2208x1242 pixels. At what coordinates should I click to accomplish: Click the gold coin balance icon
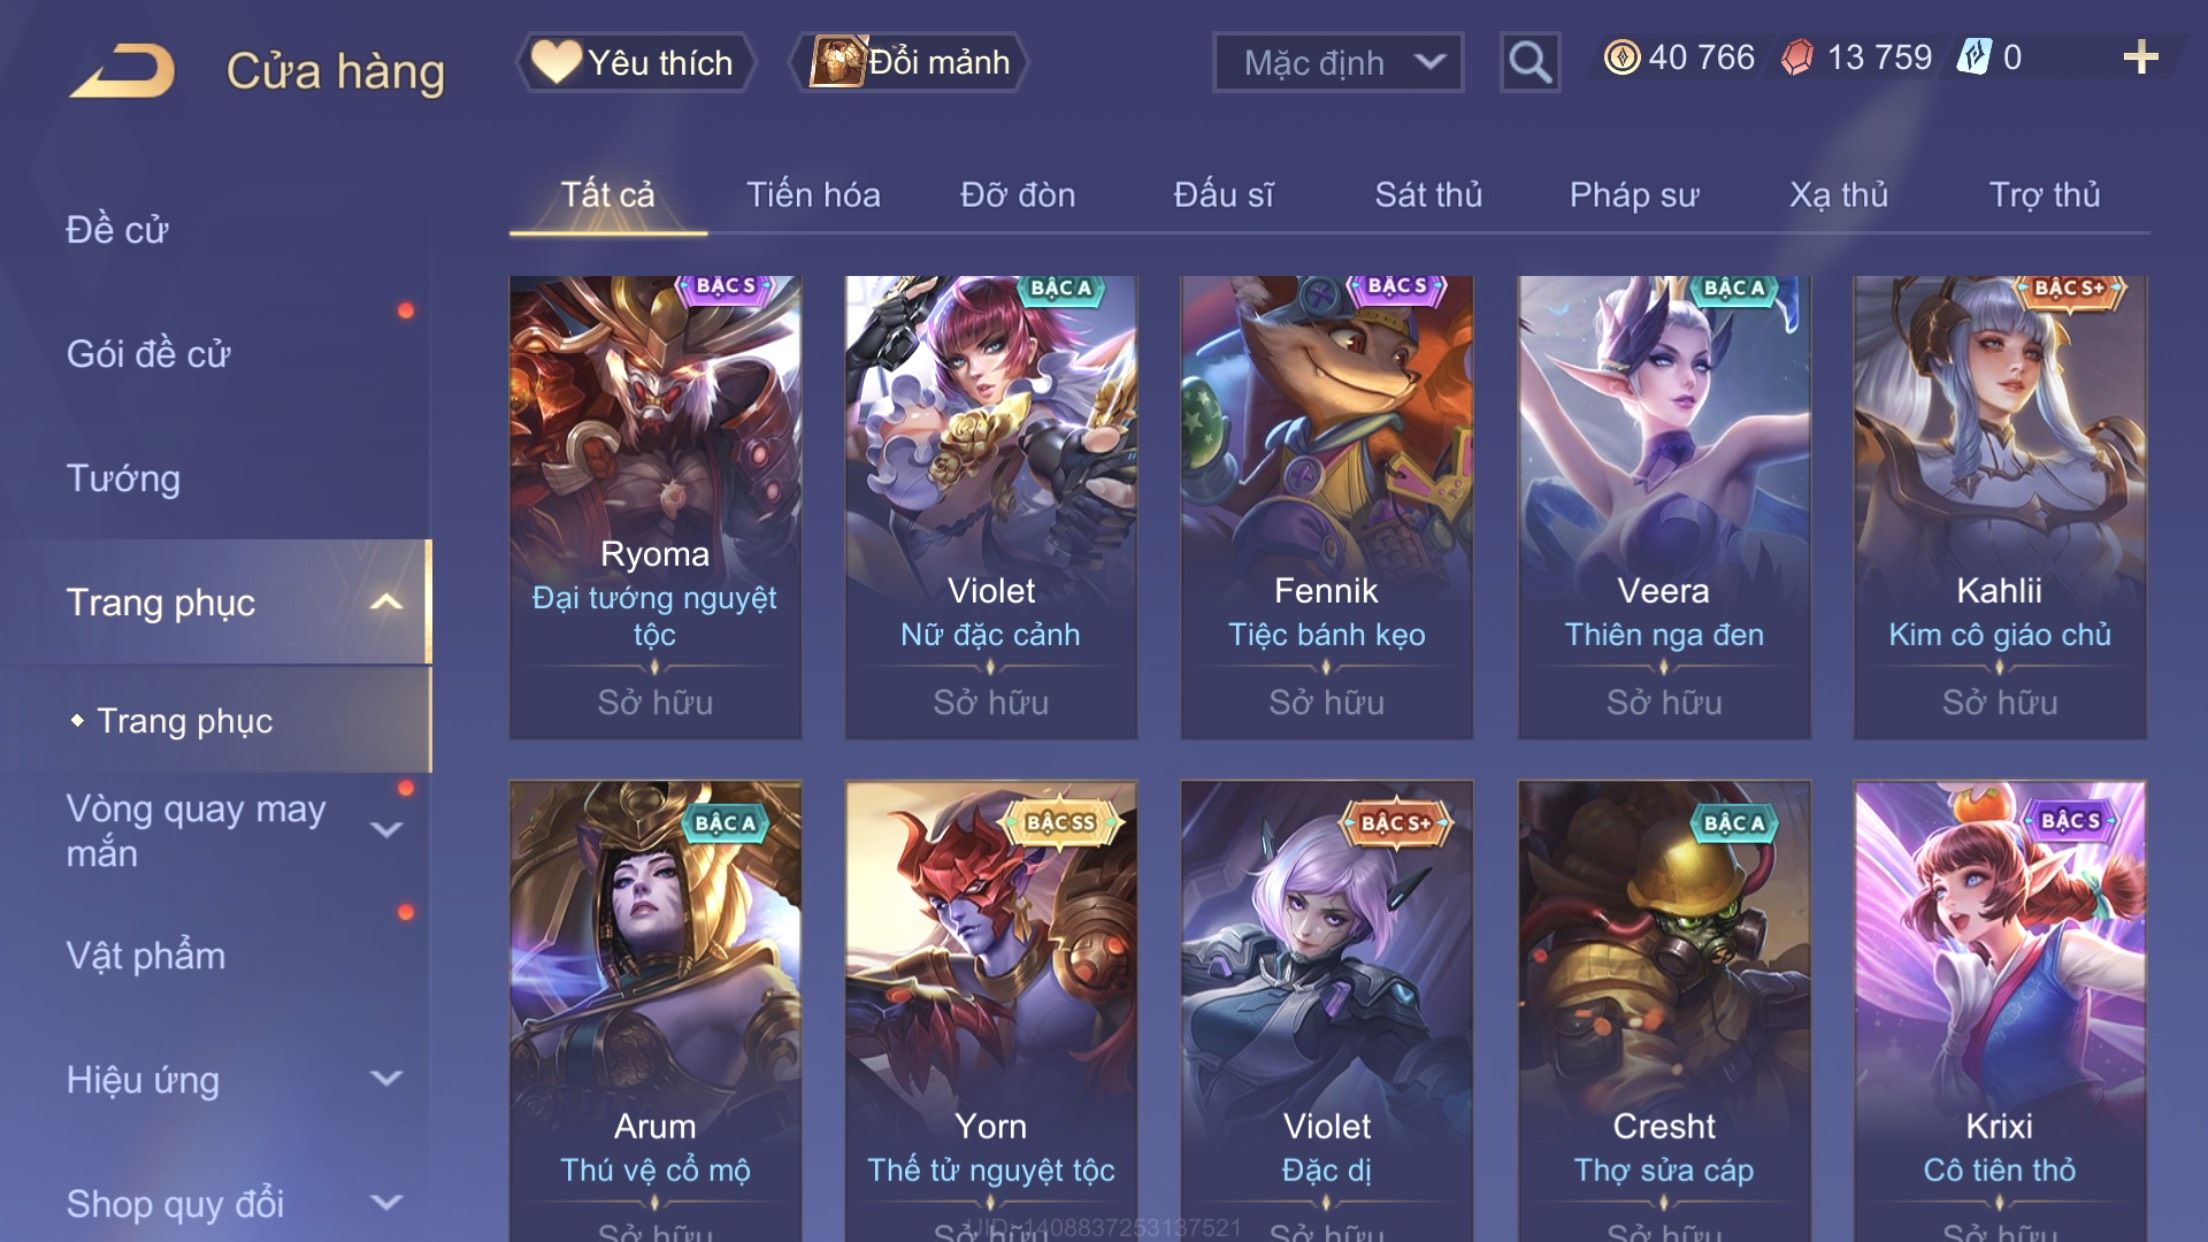[x=1621, y=57]
